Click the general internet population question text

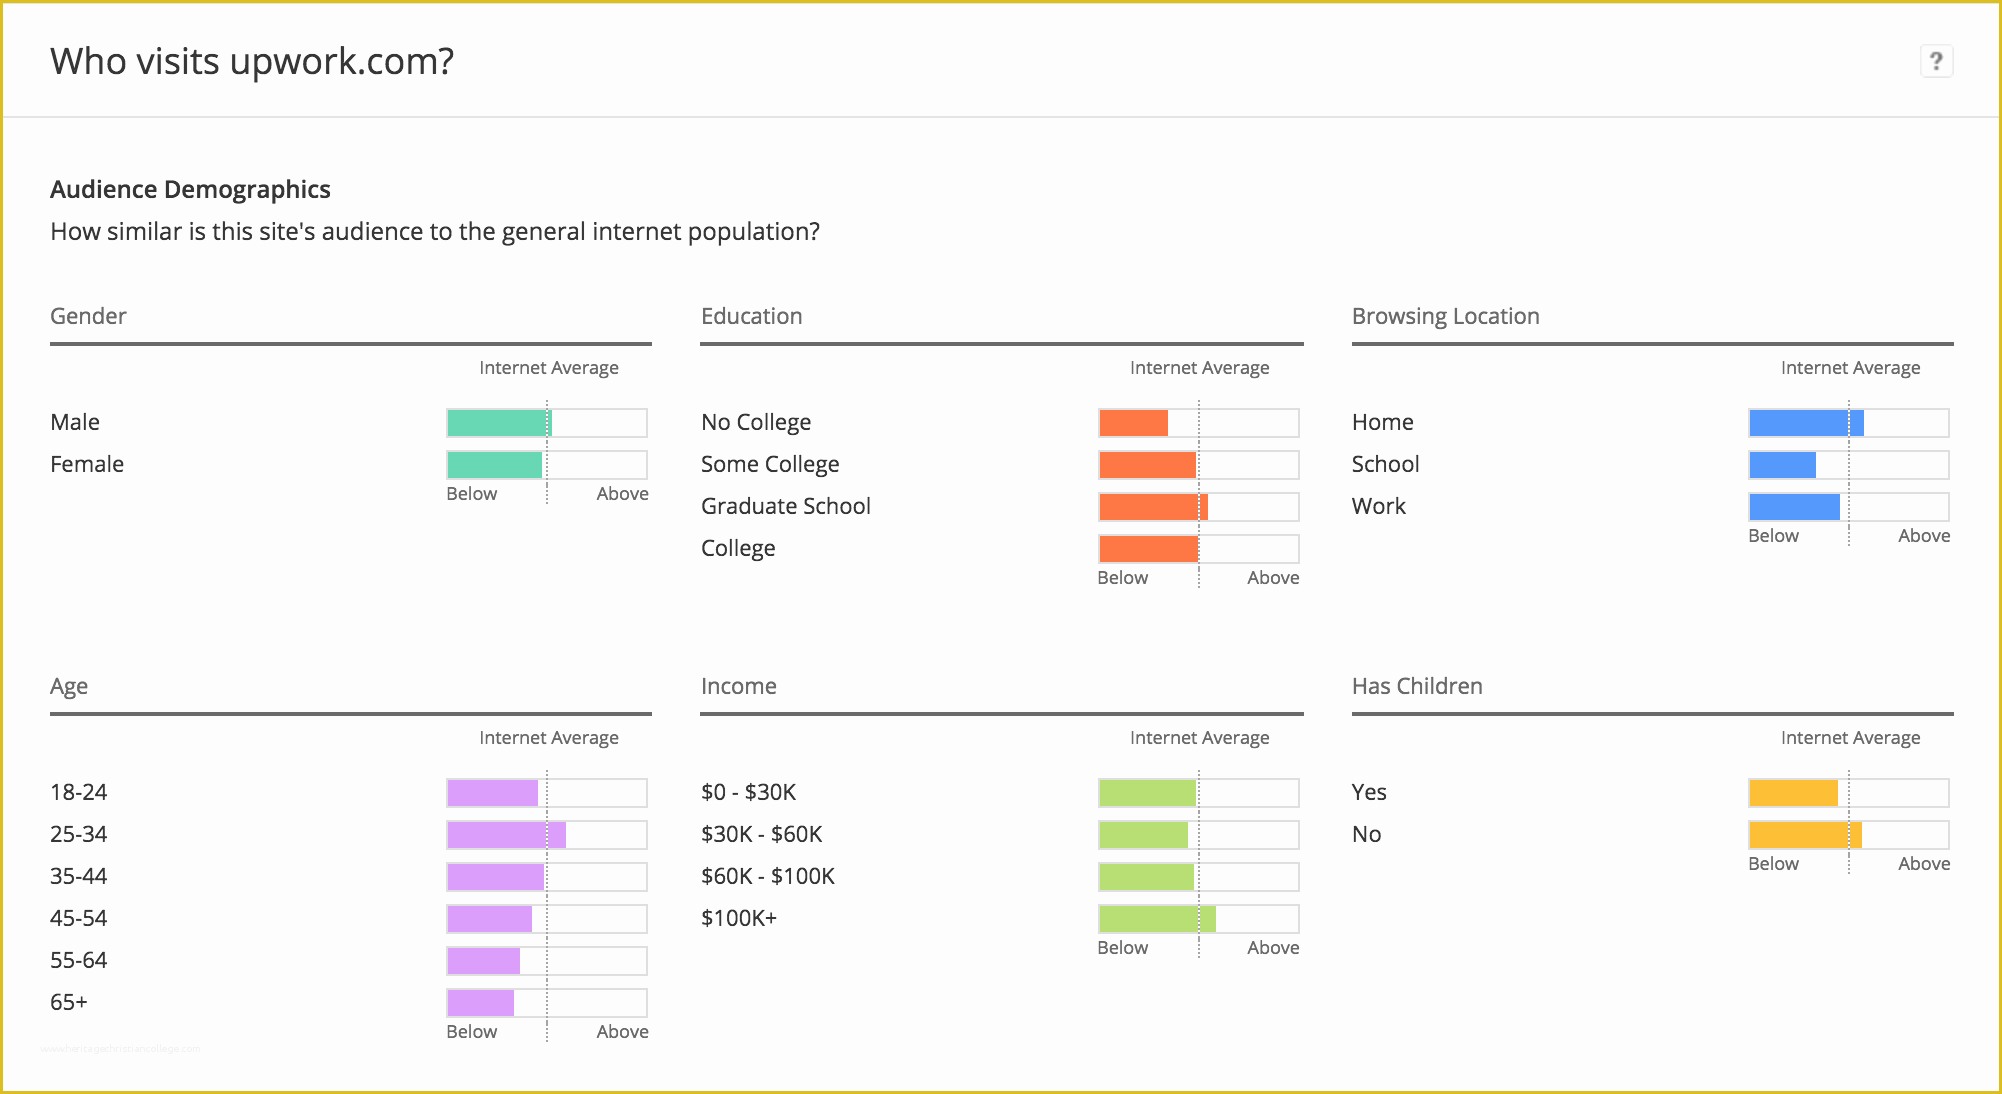[435, 232]
